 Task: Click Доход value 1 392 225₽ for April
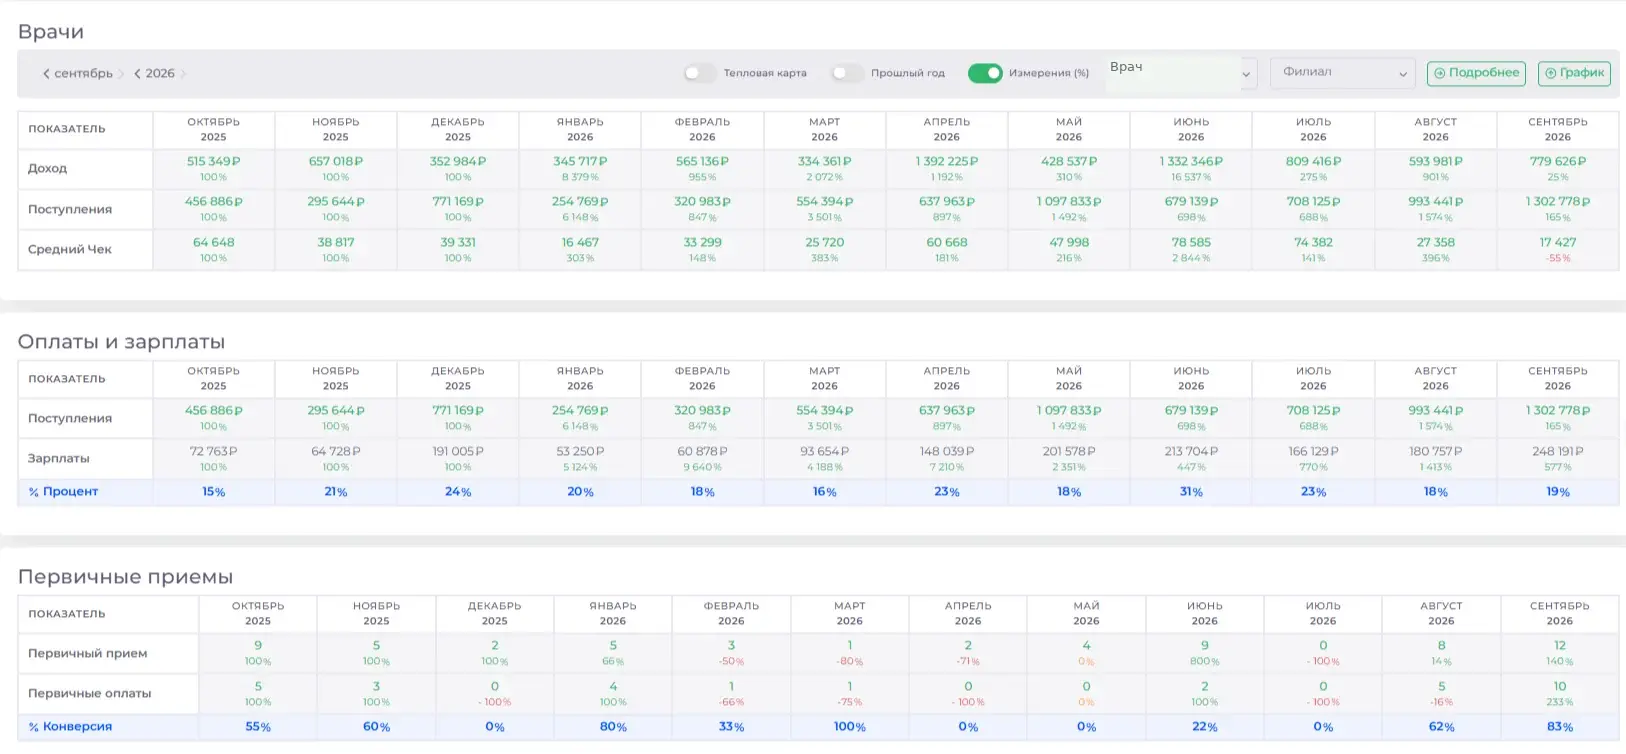[946, 161]
